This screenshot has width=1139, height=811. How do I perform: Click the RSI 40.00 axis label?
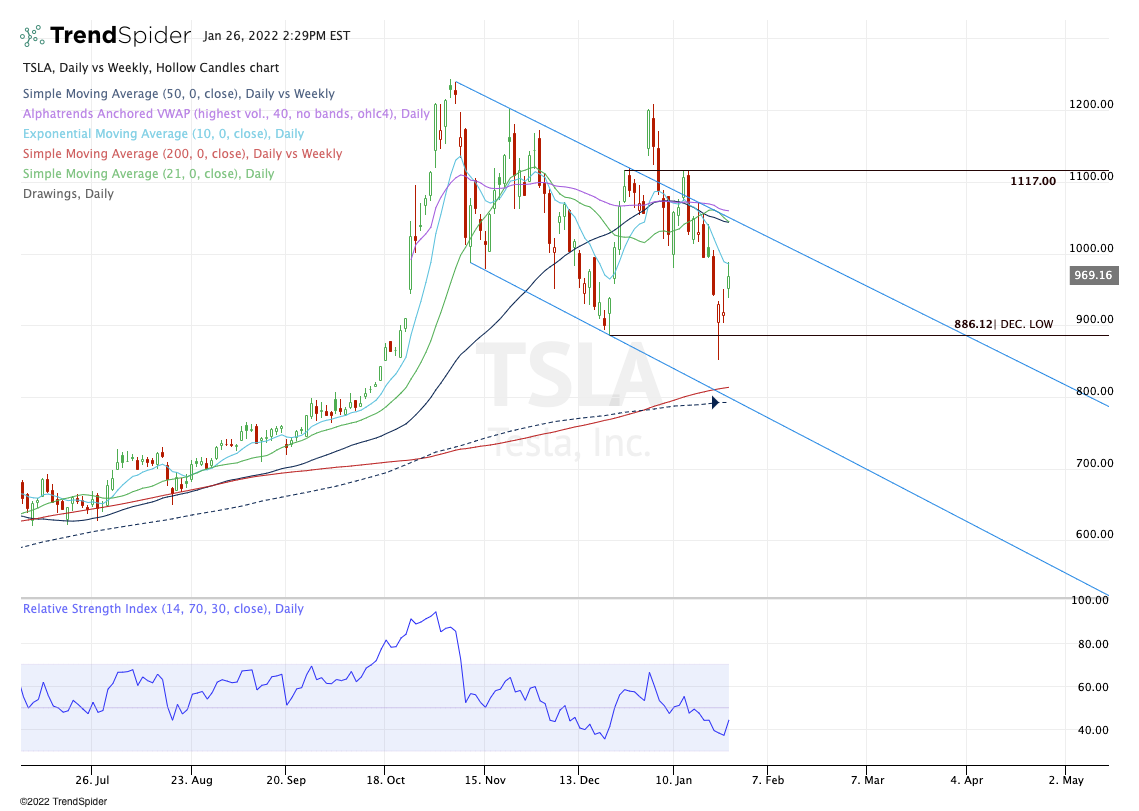click(x=1093, y=730)
